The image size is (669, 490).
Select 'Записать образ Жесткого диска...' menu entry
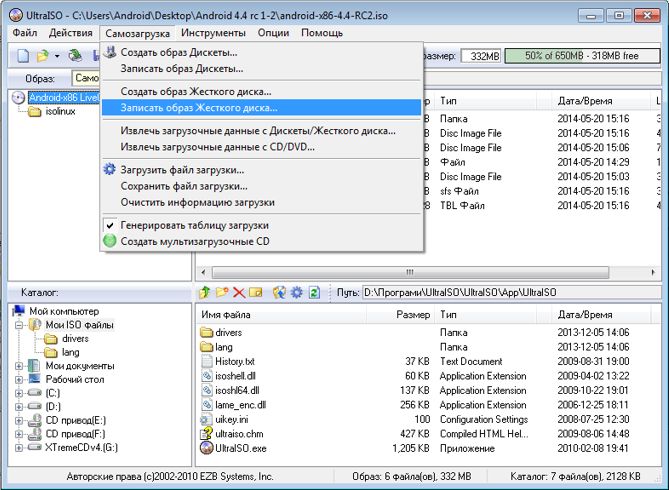tap(199, 107)
